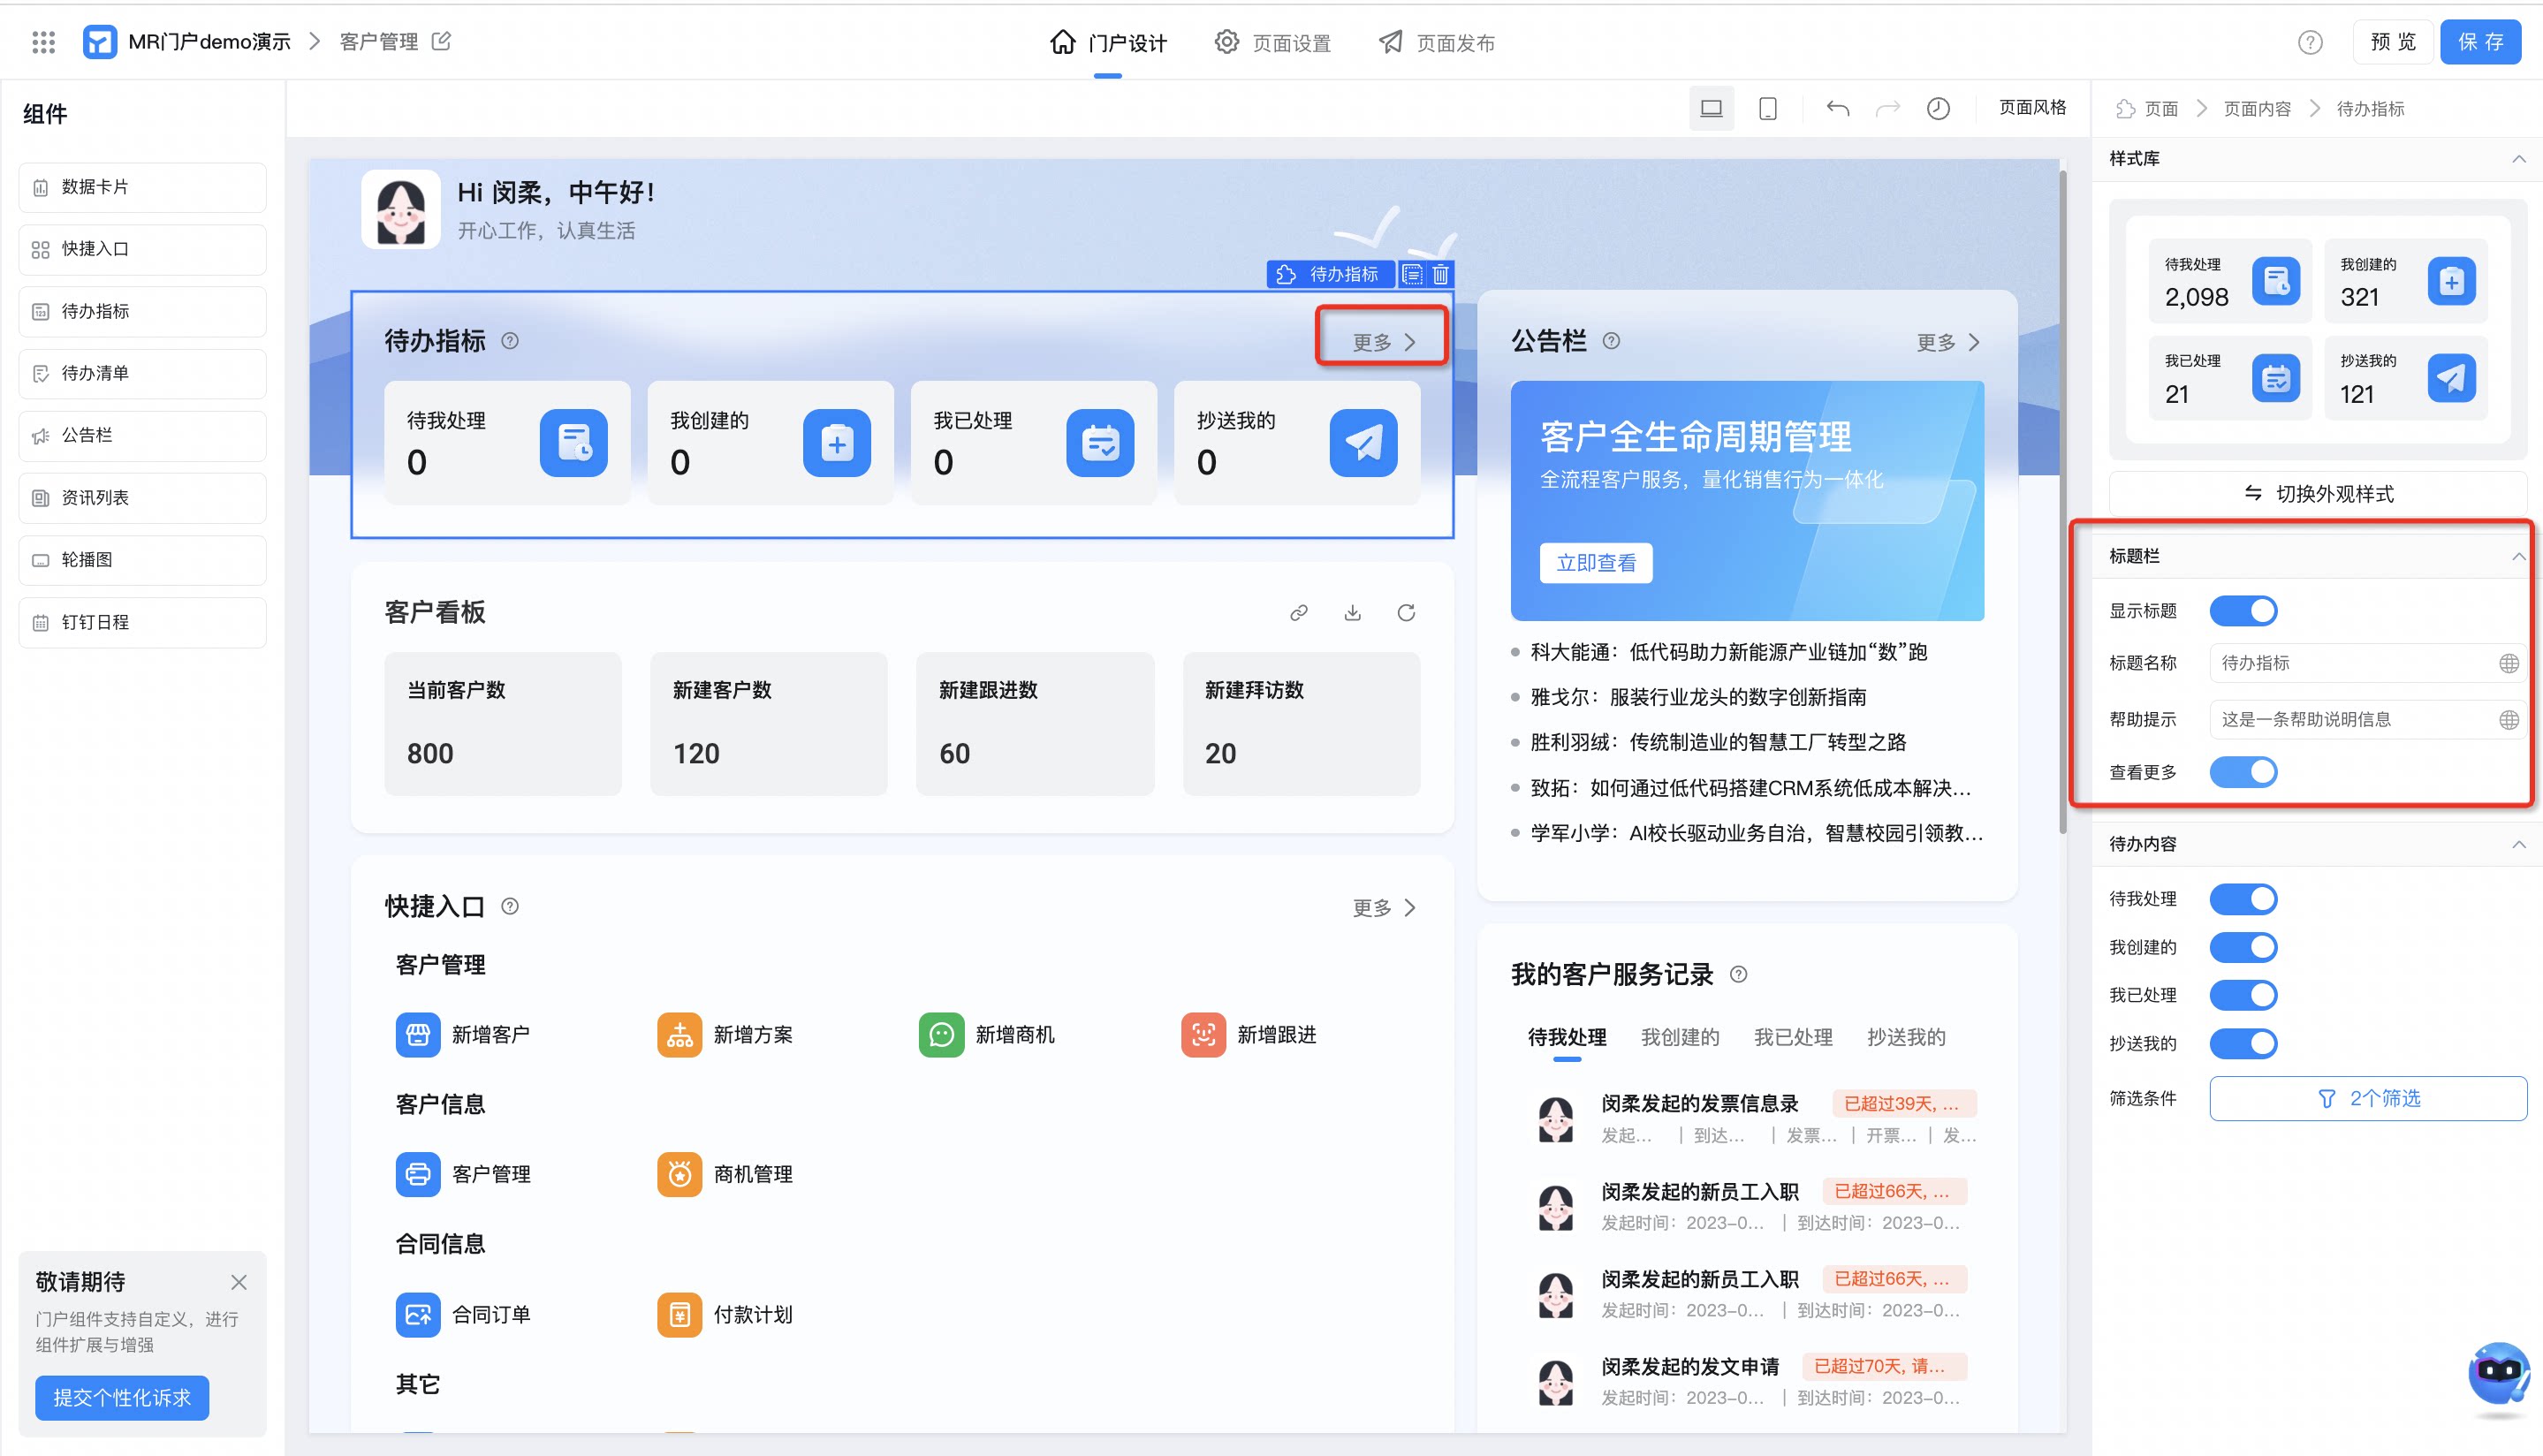Viewport: 2543px width, 1456px height.
Task: Collapse the 样式库 section
Action: [x=2518, y=159]
